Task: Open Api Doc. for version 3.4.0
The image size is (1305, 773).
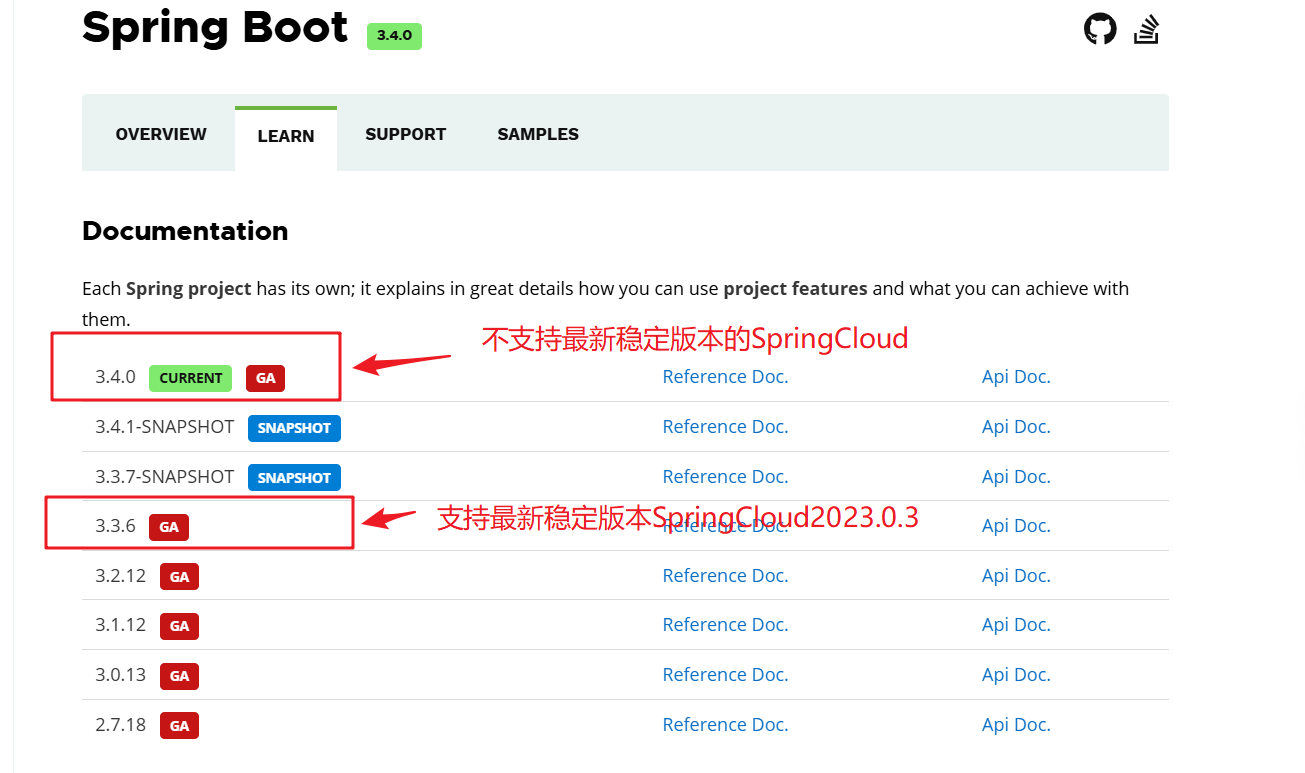Action: point(1016,377)
